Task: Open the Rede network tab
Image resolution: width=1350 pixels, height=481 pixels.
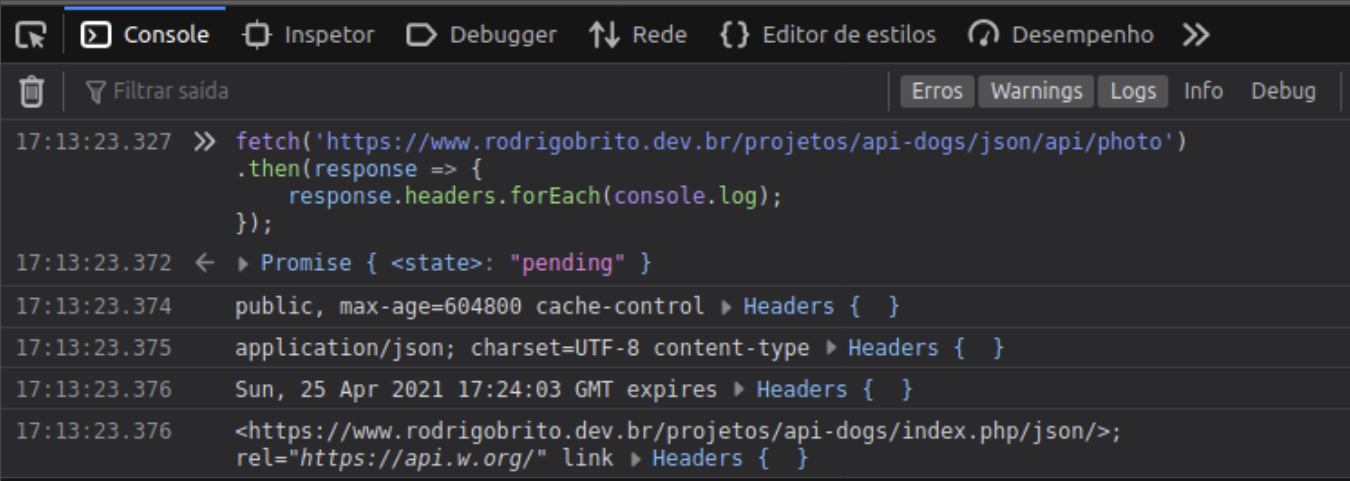Action: click(x=638, y=35)
